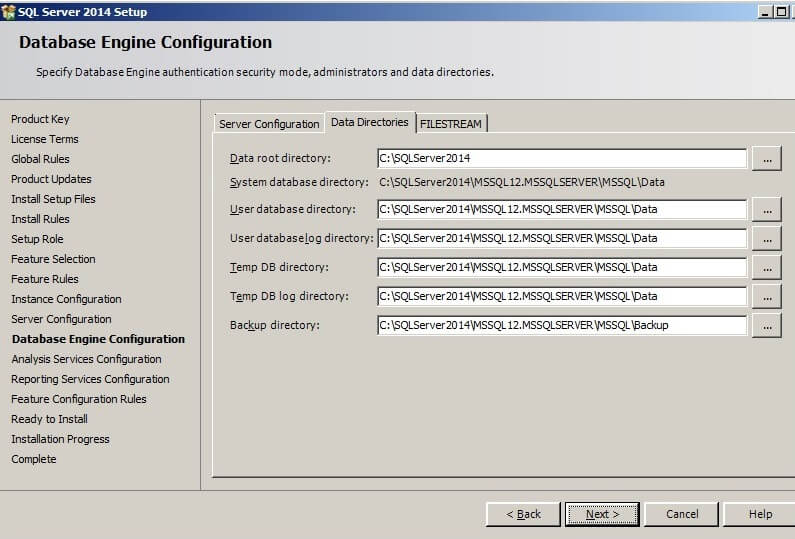Browse for the Backup directory

tap(766, 326)
